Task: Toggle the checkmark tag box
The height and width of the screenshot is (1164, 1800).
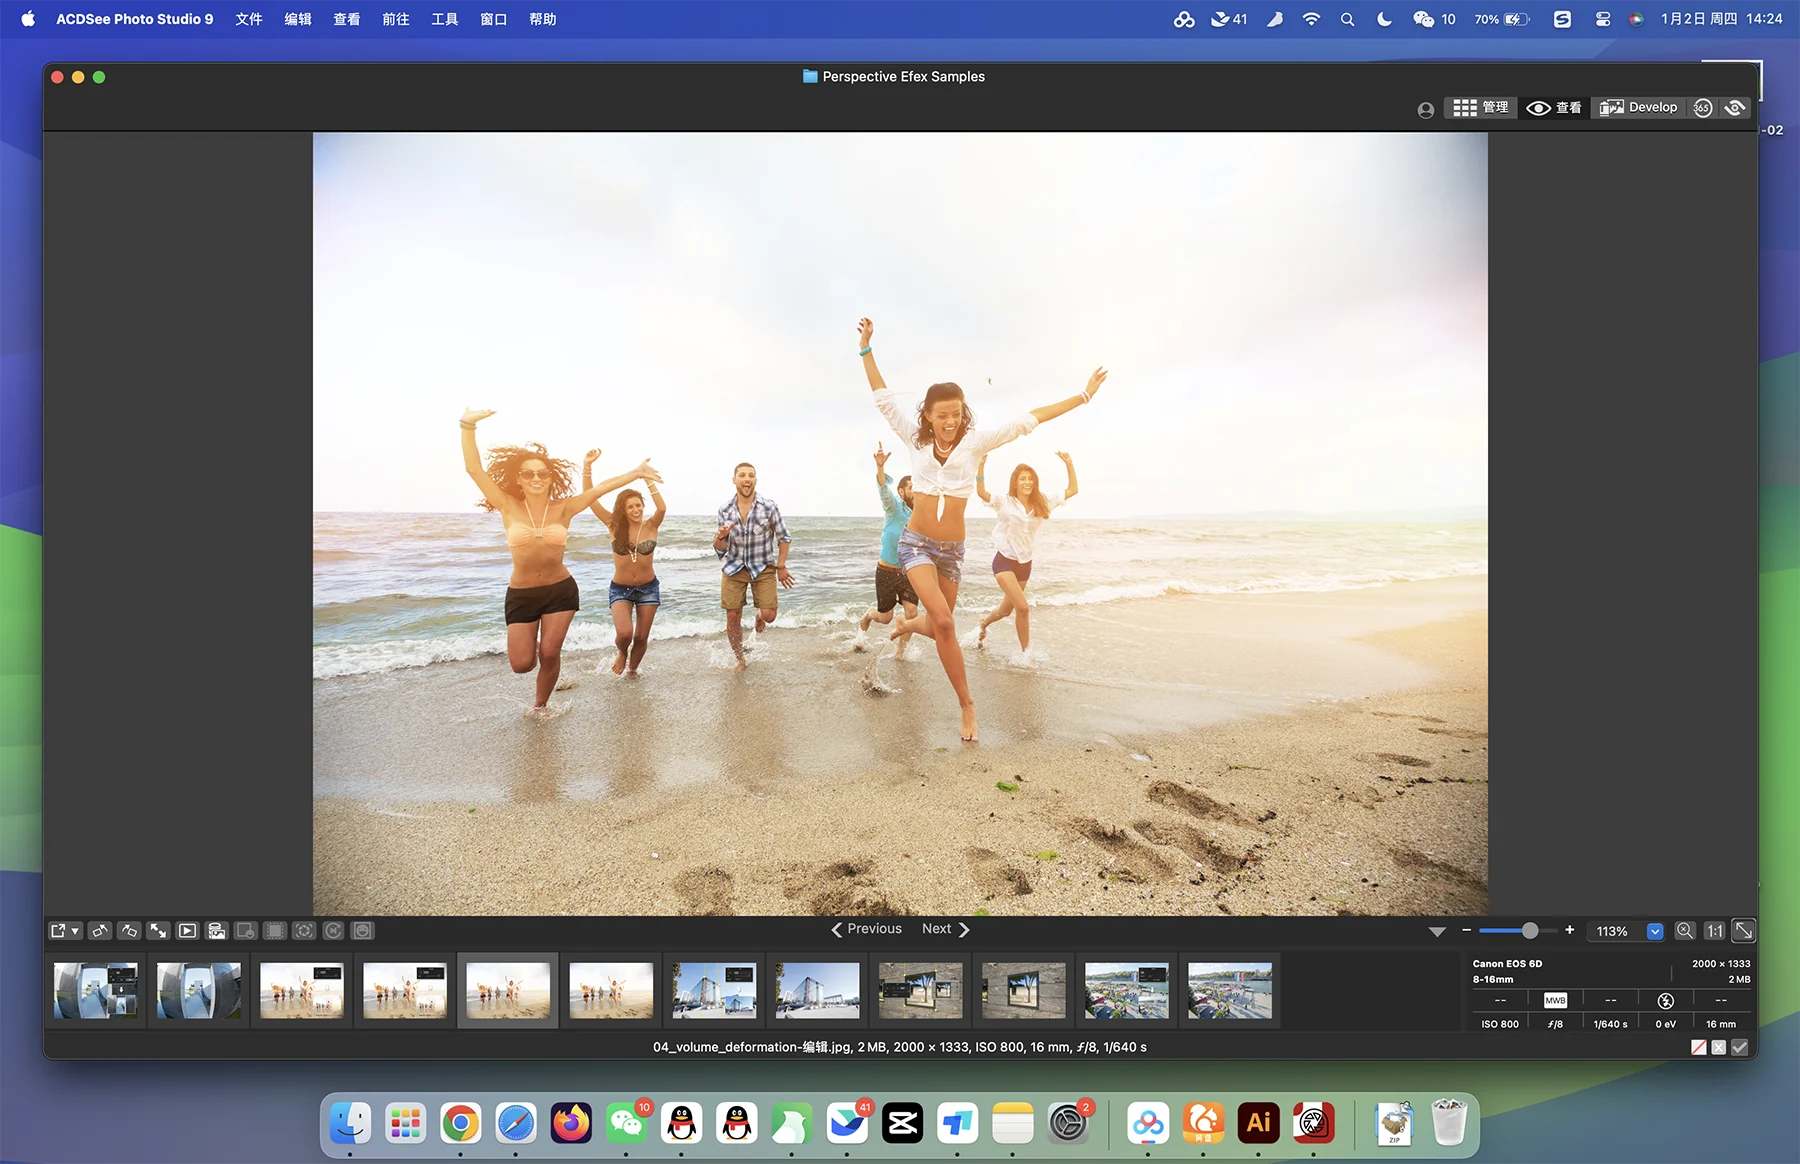Action: click(x=1740, y=1047)
